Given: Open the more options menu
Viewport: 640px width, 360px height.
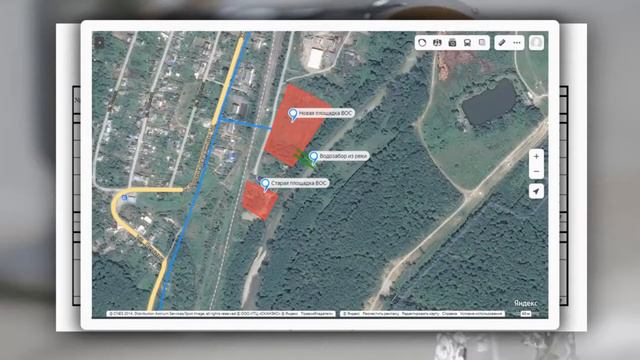Looking at the screenshot, I should pos(517,43).
